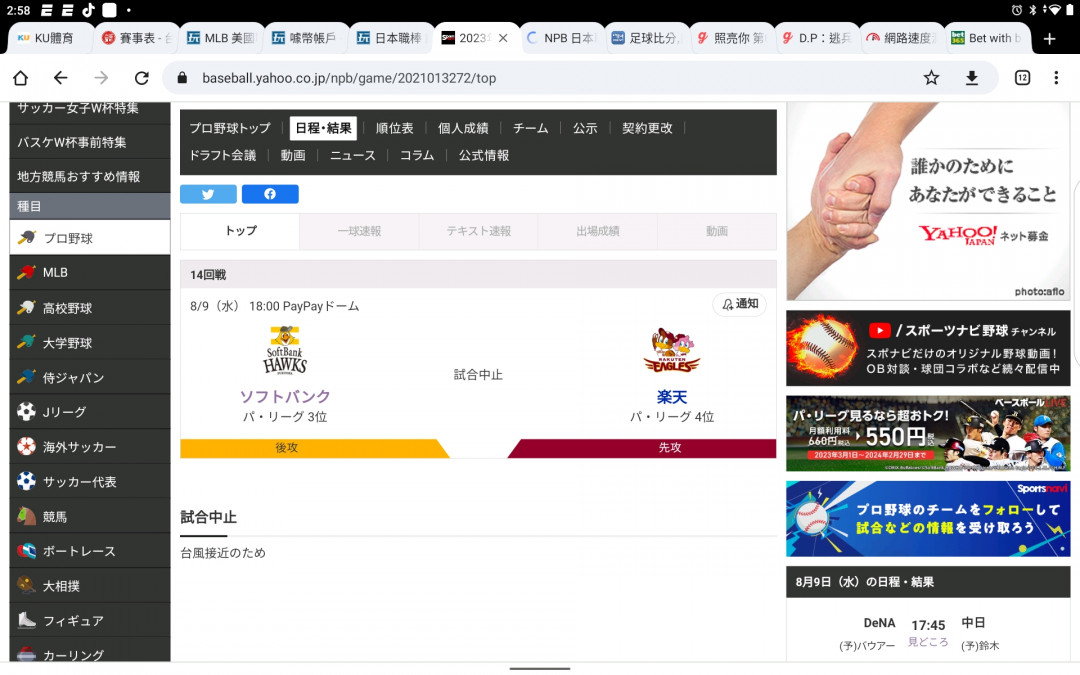Open 大学野球 in the sidebar
Viewport: 1080px width, 675px height.
(x=90, y=342)
